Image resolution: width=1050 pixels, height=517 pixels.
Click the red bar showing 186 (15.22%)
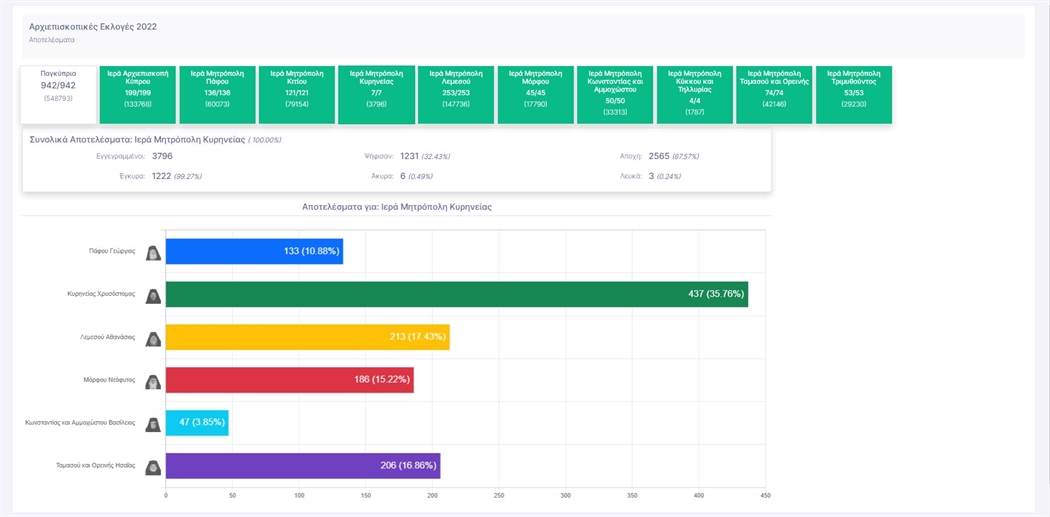pyautogui.click(x=289, y=381)
